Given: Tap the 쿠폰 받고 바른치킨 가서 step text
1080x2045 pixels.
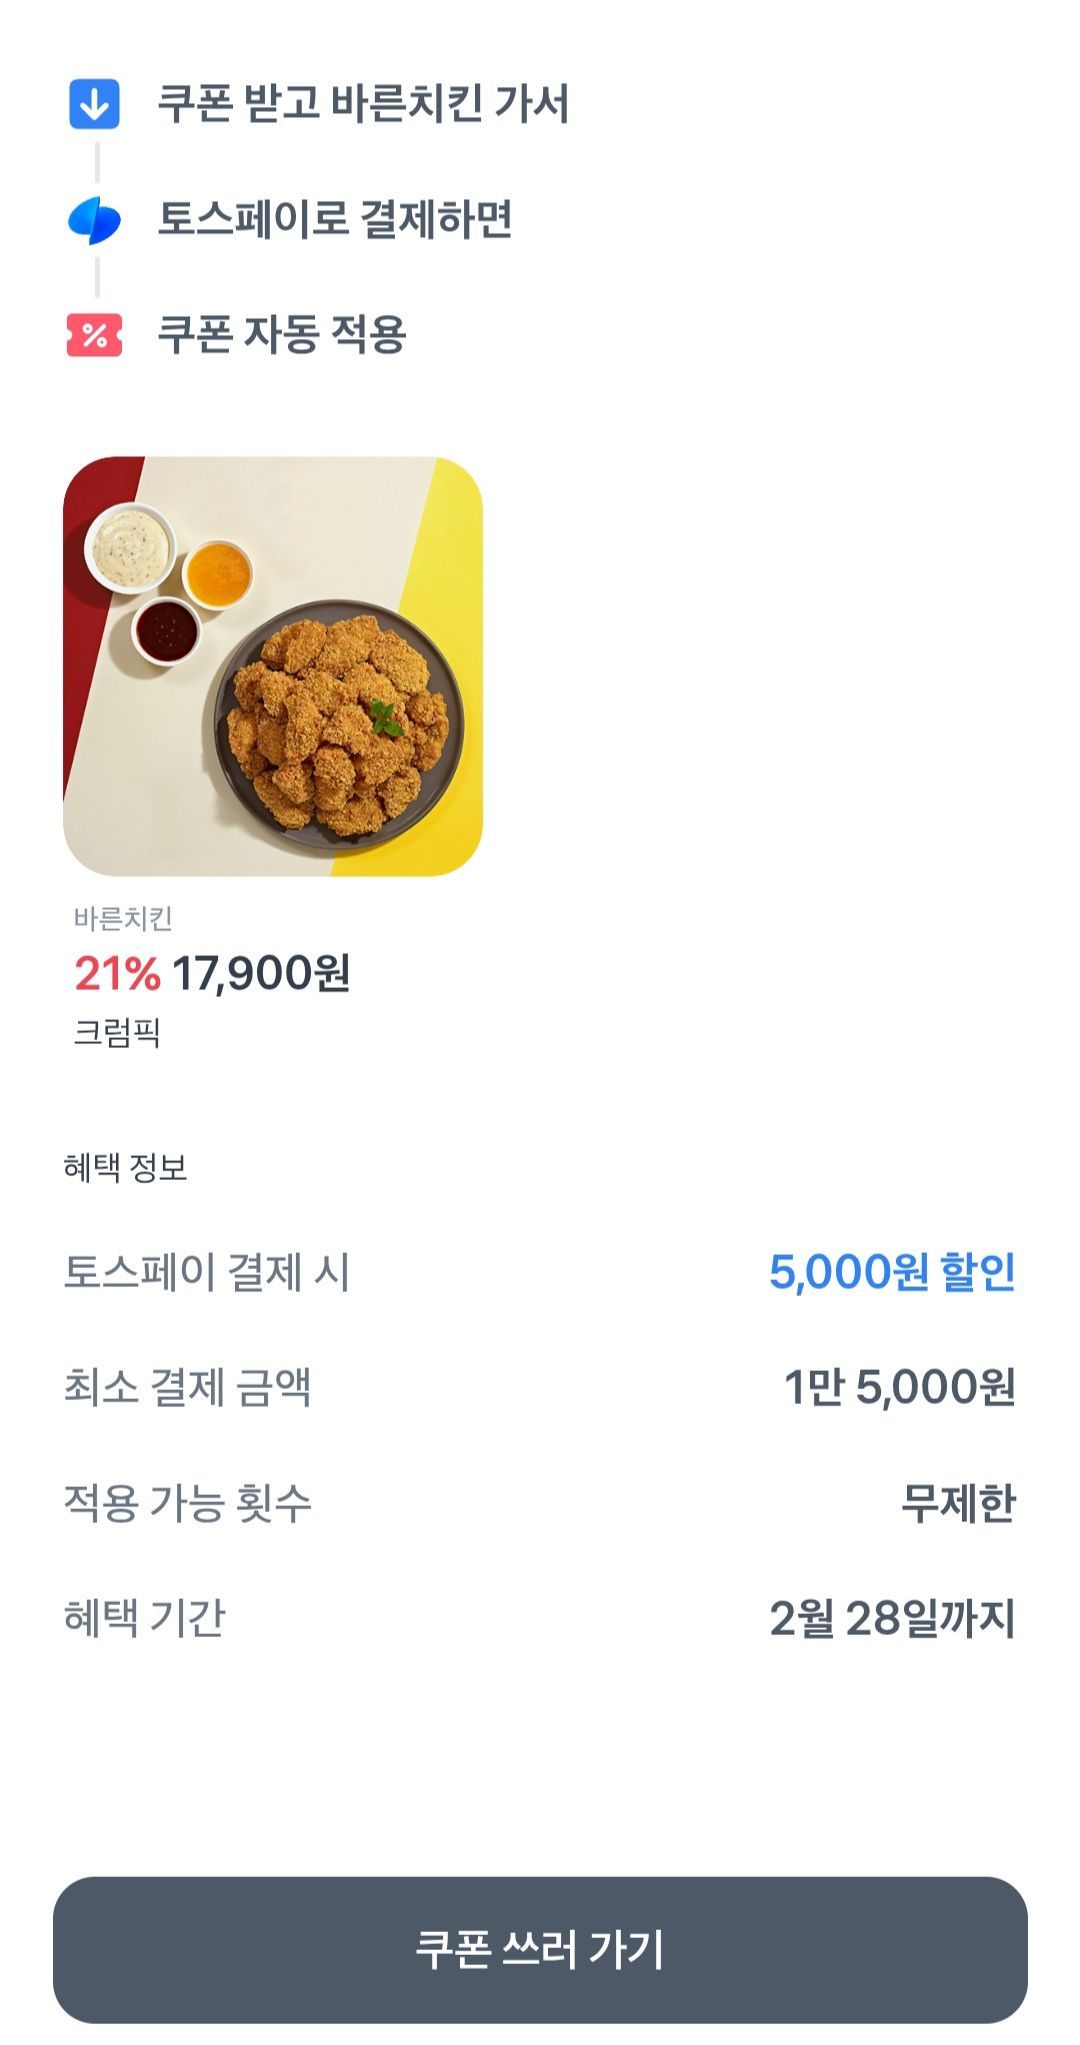Looking at the screenshot, I should [363, 104].
